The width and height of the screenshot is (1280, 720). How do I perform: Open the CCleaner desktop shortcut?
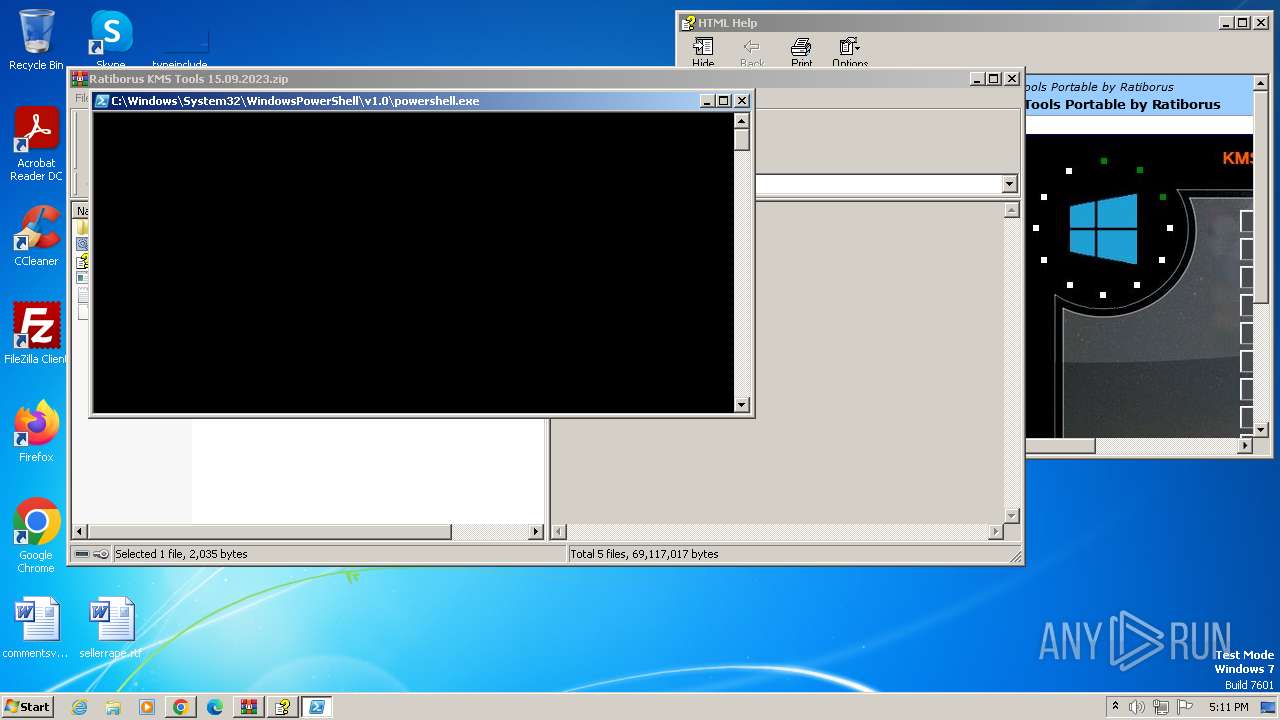[36, 236]
